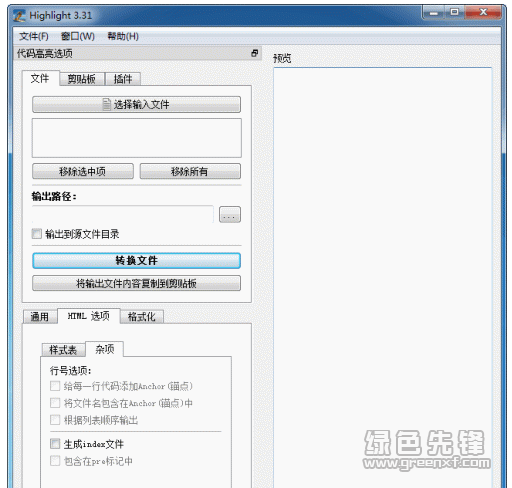Screen dimensions: 512x488
Task: Open the 文件(F) menu
Action: (34, 36)
